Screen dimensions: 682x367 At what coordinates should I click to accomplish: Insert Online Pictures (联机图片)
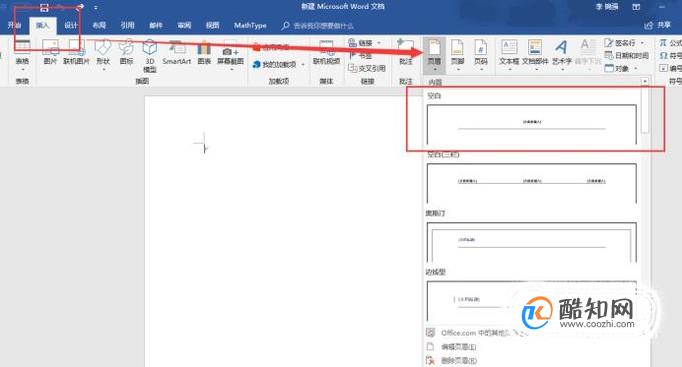coord(76,52)
